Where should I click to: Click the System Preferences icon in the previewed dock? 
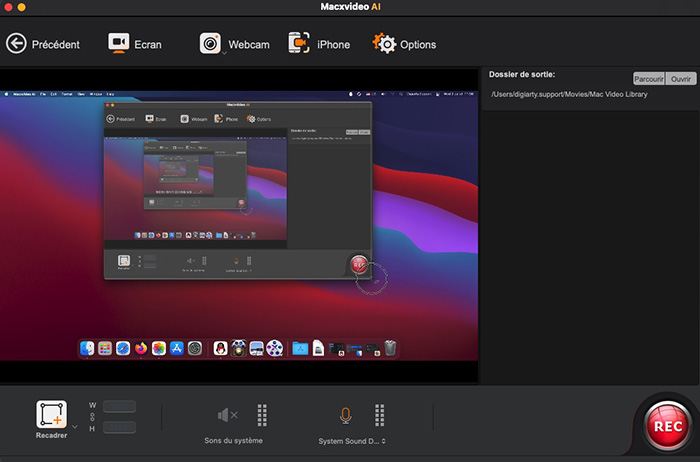[x=195, y=348]
